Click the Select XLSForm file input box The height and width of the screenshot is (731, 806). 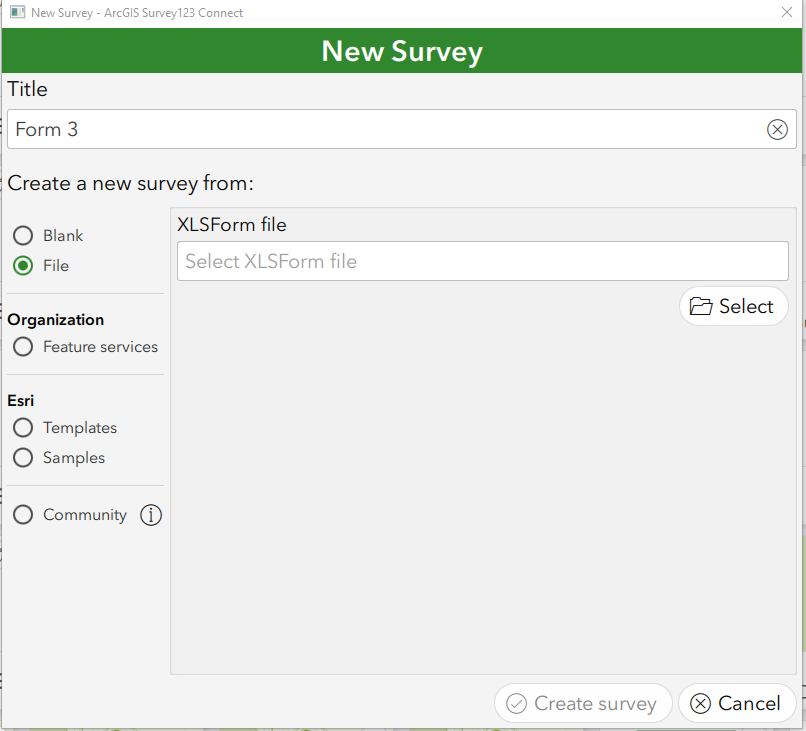pos(483,261)
